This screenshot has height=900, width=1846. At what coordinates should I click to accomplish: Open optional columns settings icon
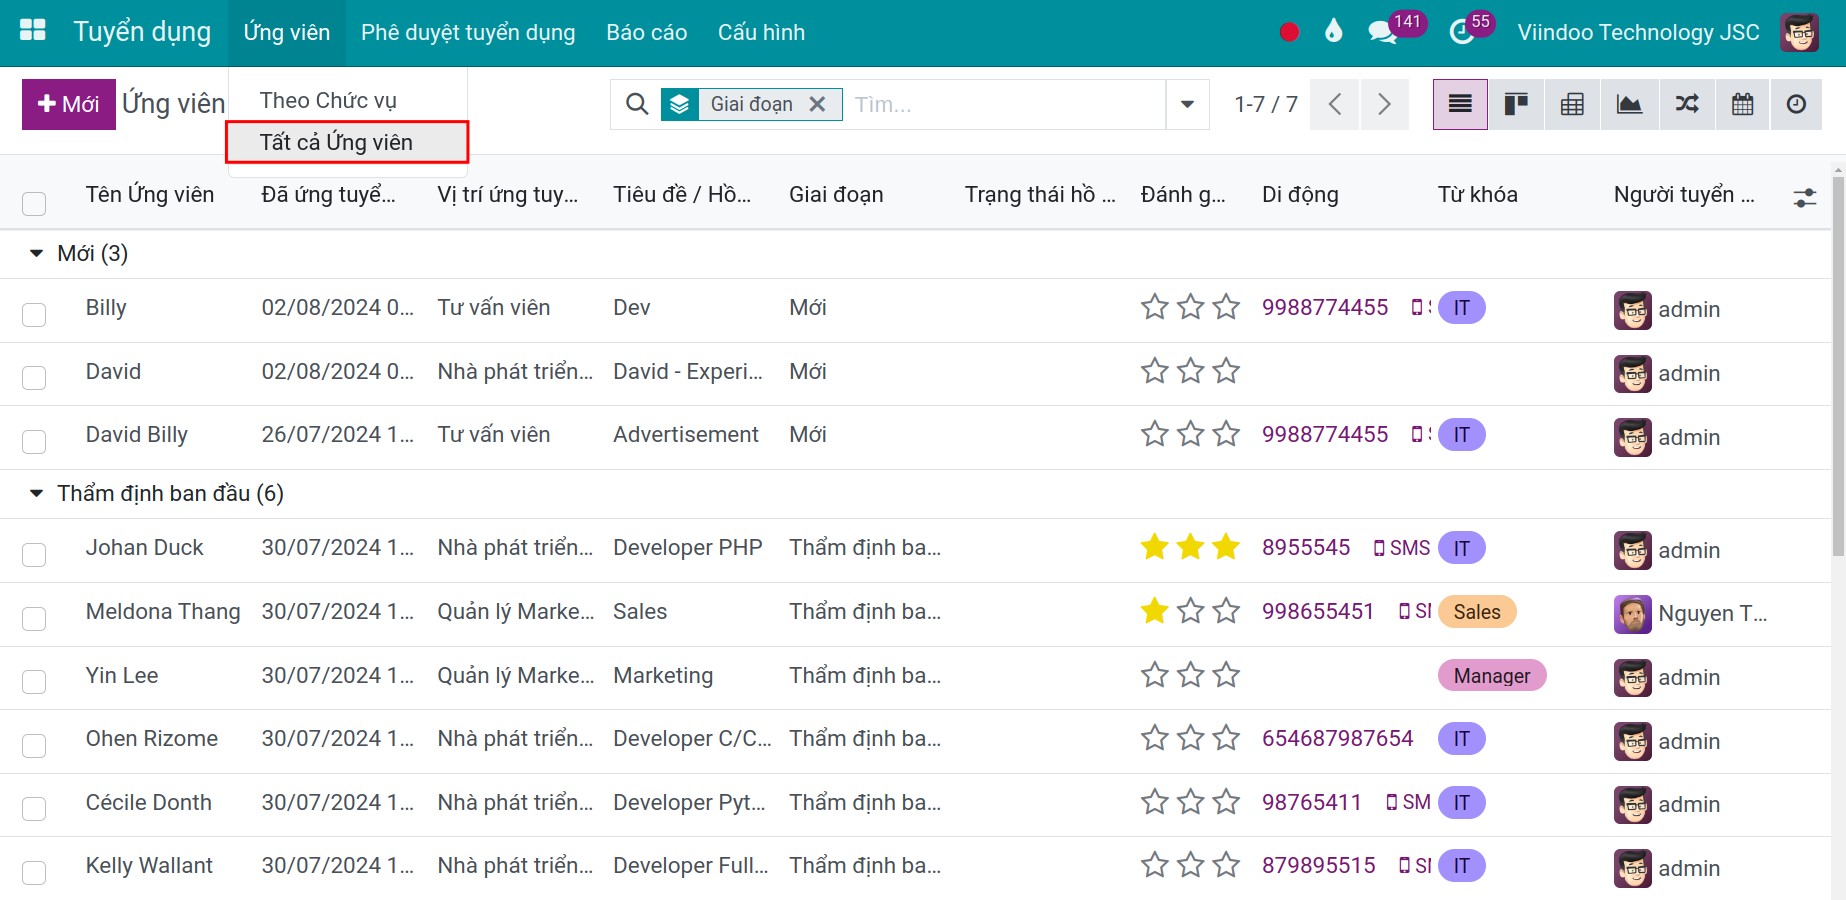point(1804,197)
